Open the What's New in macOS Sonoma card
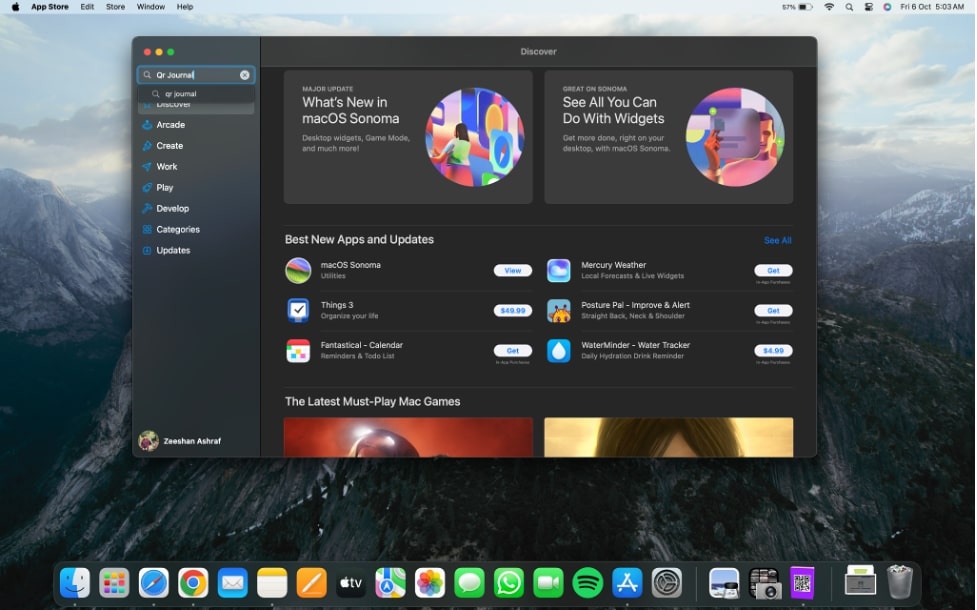 coord(408,137)
